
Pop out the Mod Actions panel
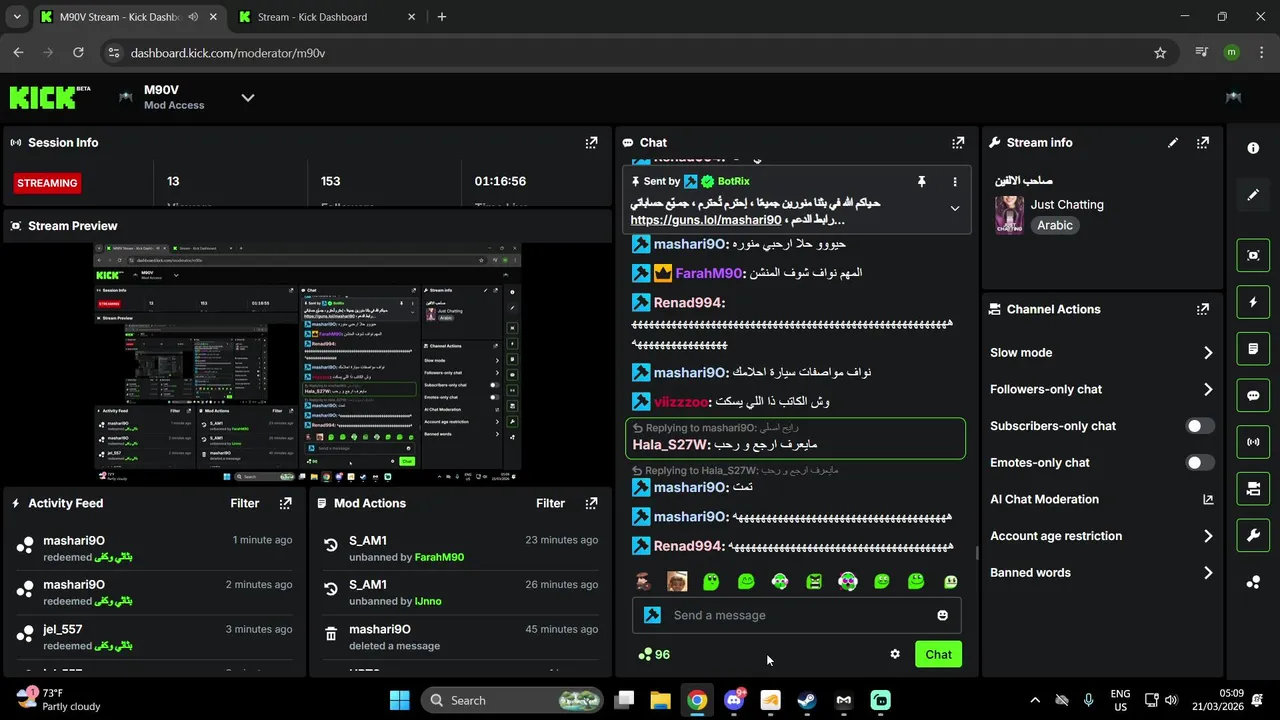tap(591, 503)
